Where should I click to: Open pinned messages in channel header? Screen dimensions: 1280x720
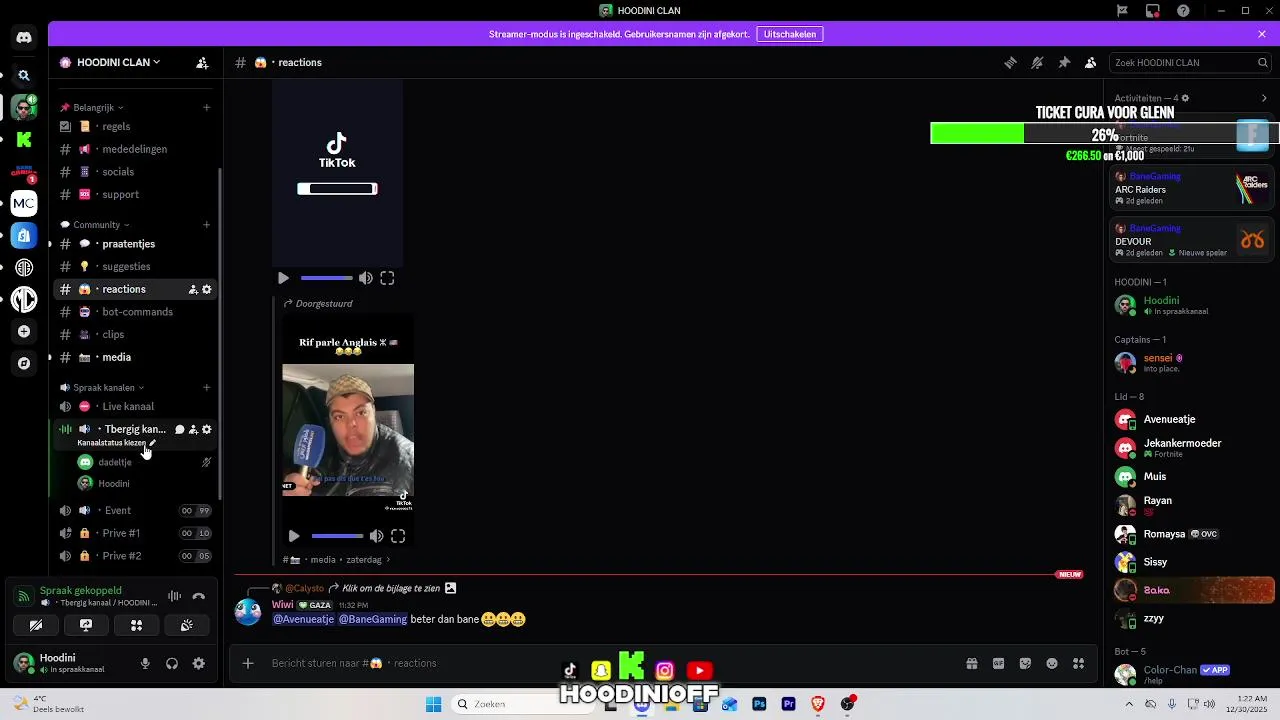[x=1064, y=62]
